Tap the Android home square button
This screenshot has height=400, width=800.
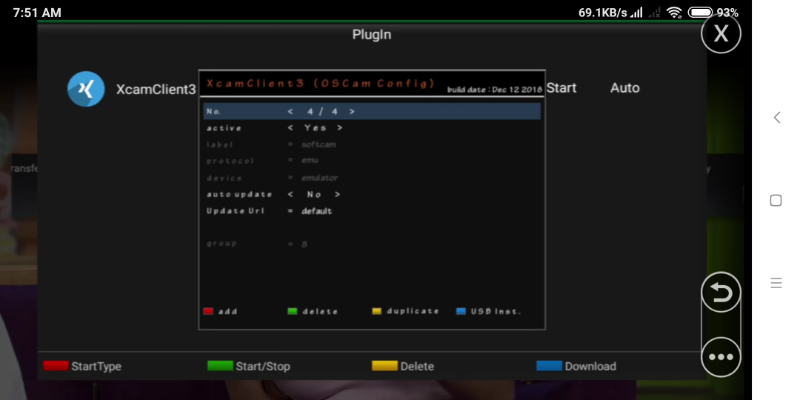tap(776, 201)
